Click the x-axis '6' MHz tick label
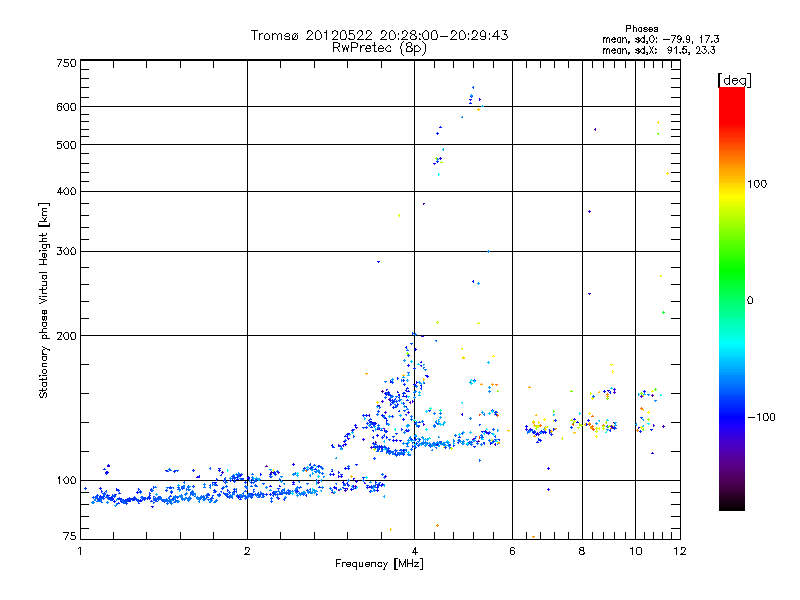The width and height of the screenshot is (800, 600). [x=512, y=551]
